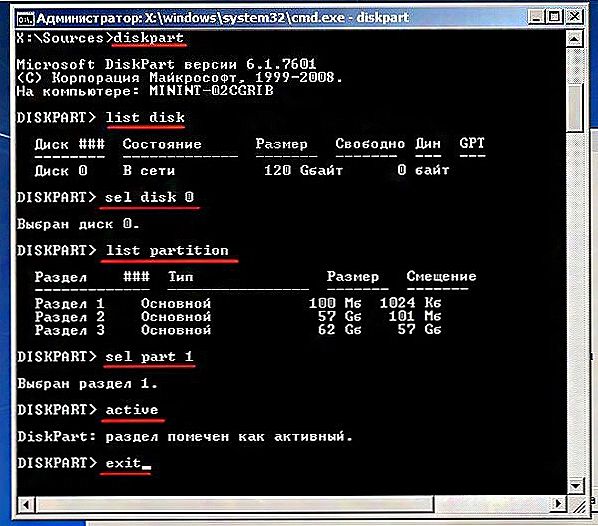Screen dimensions: 598x526
Task: Click the vertical scrollbar up arrow
Action: coord(575,39)
